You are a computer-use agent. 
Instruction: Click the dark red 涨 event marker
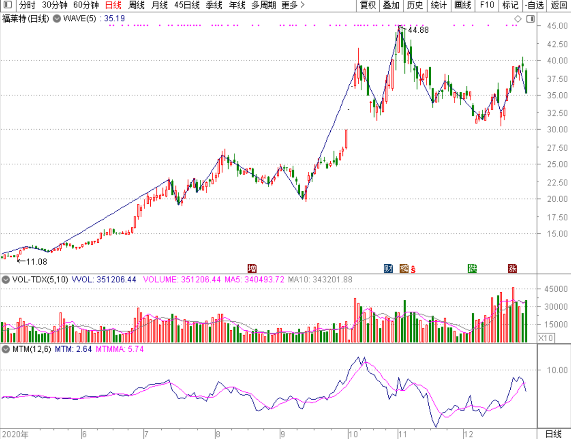click(x=512, y=269)
